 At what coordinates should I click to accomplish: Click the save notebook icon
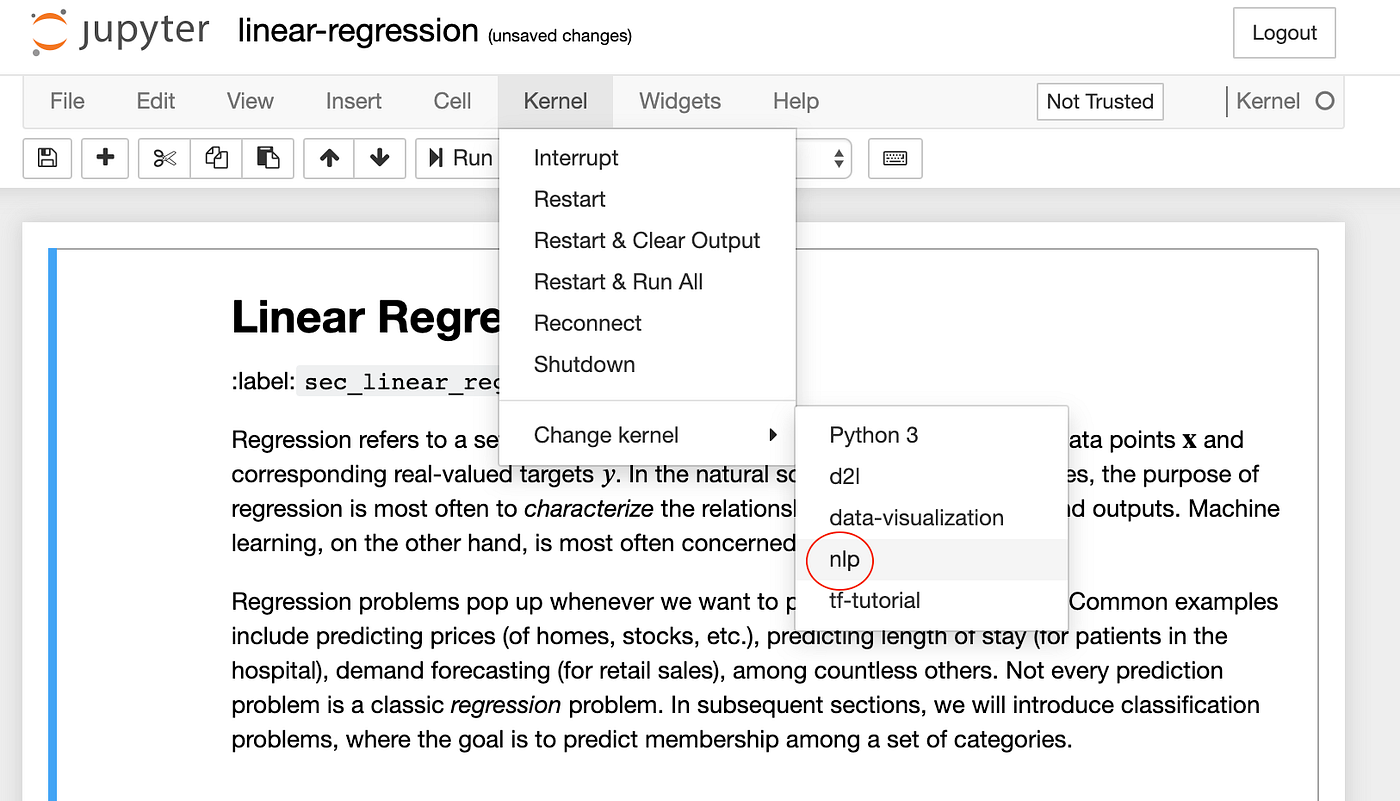(47, 158)
